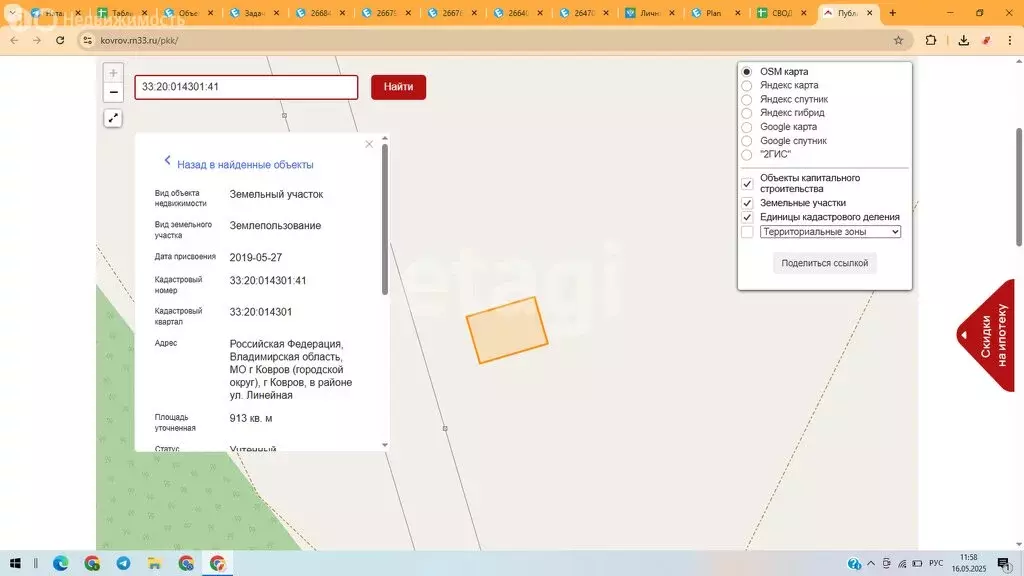
Task: Expand the Скидки на ипотеку side panel
Action: click(963, 335)
